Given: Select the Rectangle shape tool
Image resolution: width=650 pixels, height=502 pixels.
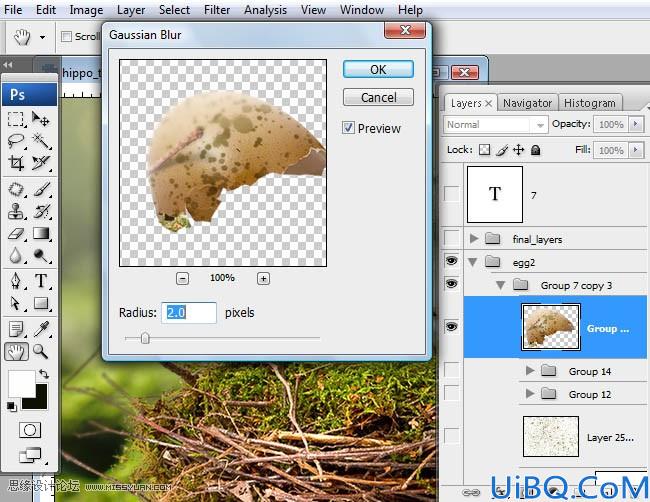Looking at the screenshot, I should coord(41,303).
